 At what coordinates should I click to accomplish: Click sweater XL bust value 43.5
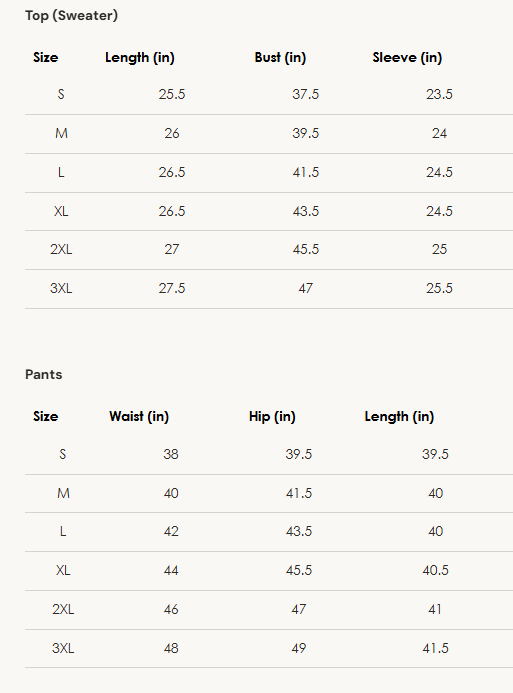click(x=305, y=211)
